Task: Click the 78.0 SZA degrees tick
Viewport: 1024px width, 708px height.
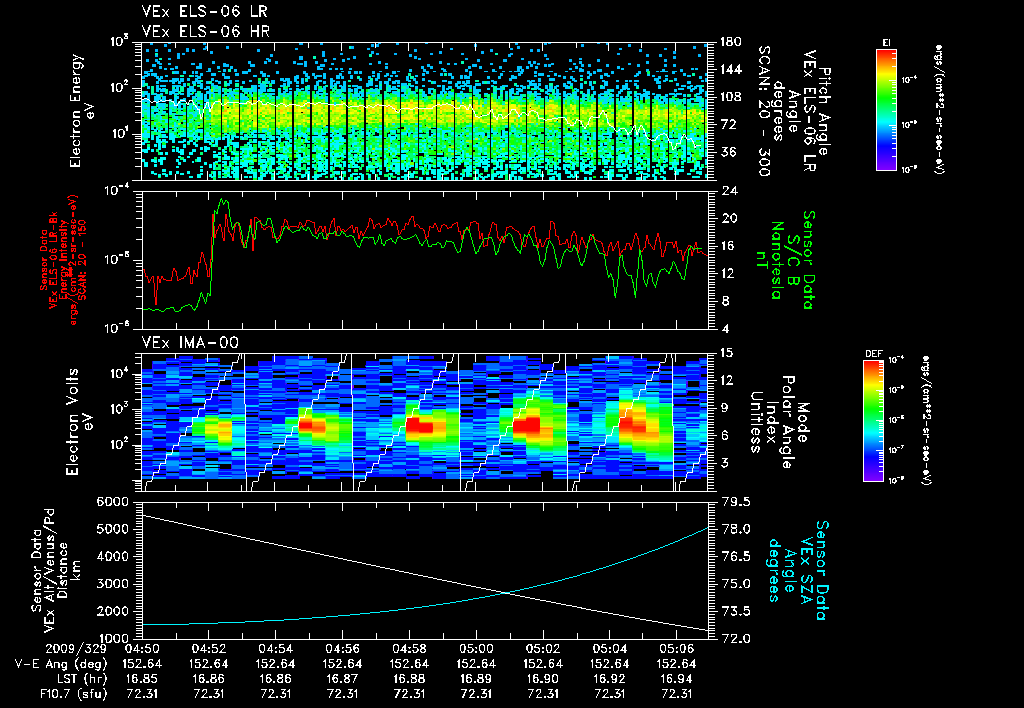Action: point(733,530)
